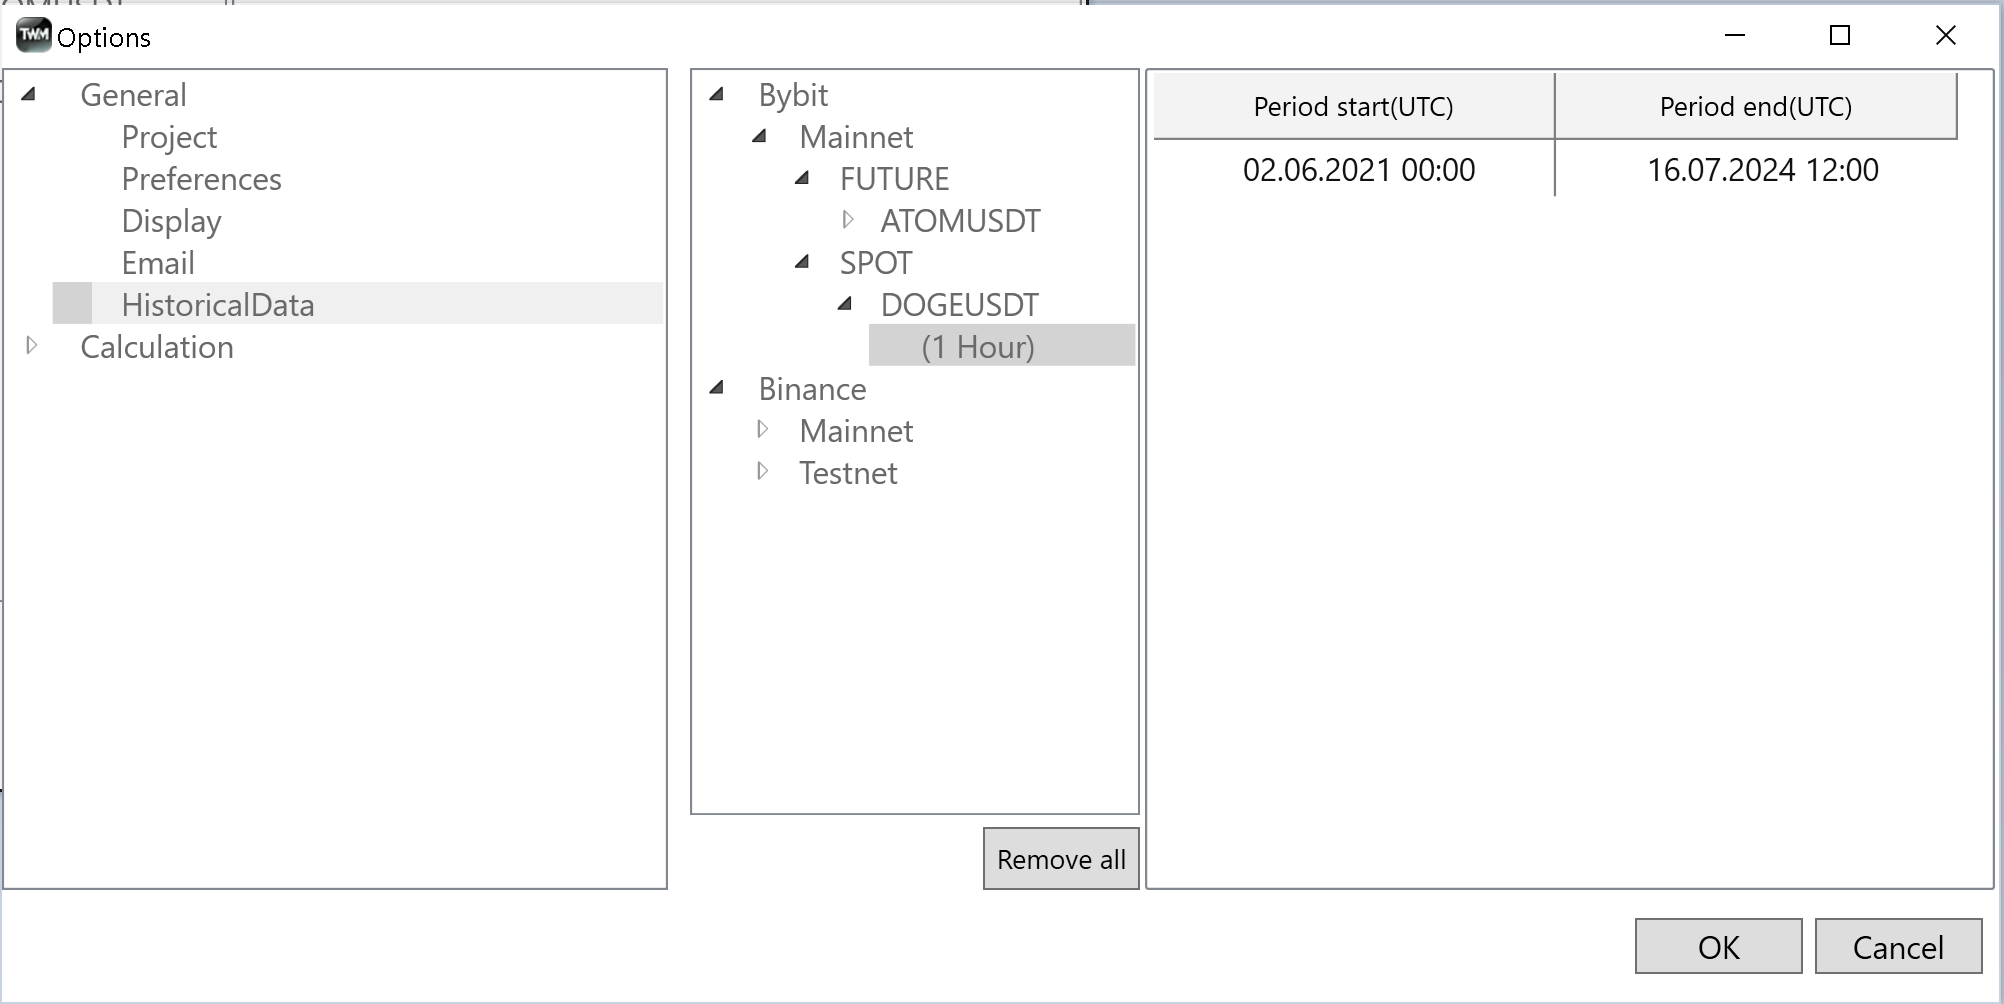
Task: Expand the Calculation tree node
Action: pyautogui.click(x=32, y=345)
